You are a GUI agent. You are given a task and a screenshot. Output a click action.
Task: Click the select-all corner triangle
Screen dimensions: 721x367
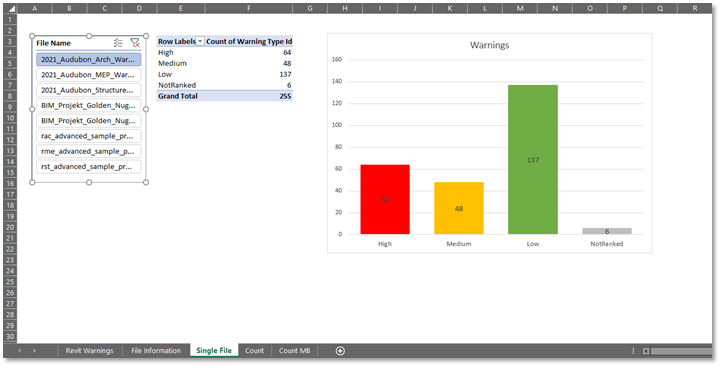tap(10, 8)
